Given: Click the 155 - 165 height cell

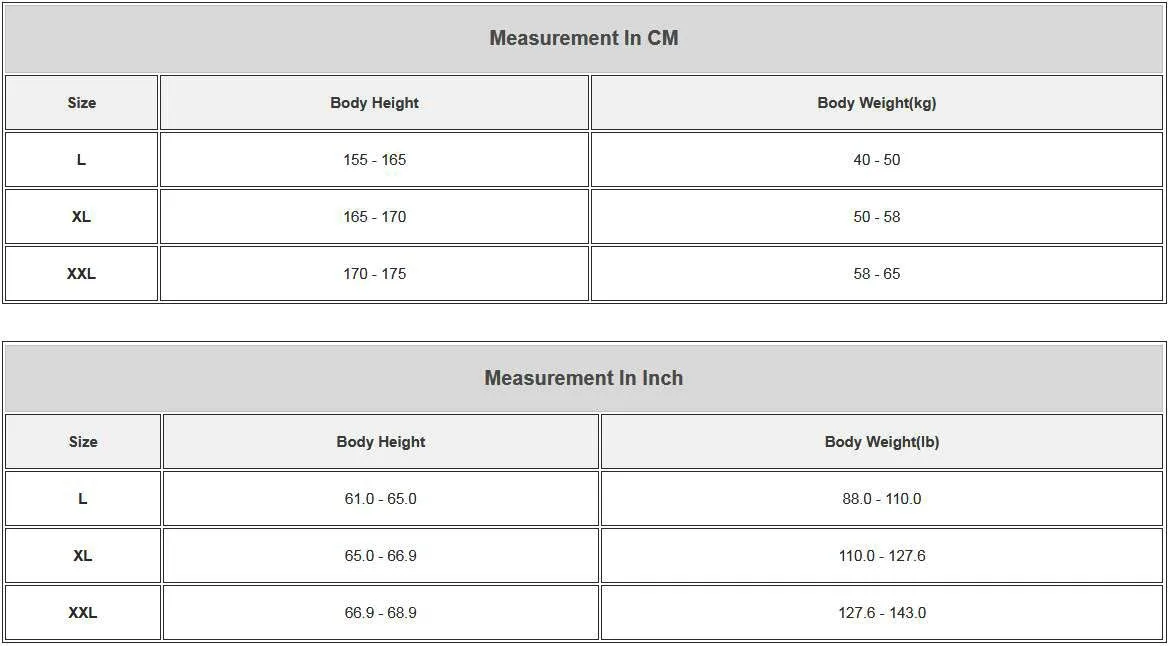Looking at the screenshot, I should [374, 159].
